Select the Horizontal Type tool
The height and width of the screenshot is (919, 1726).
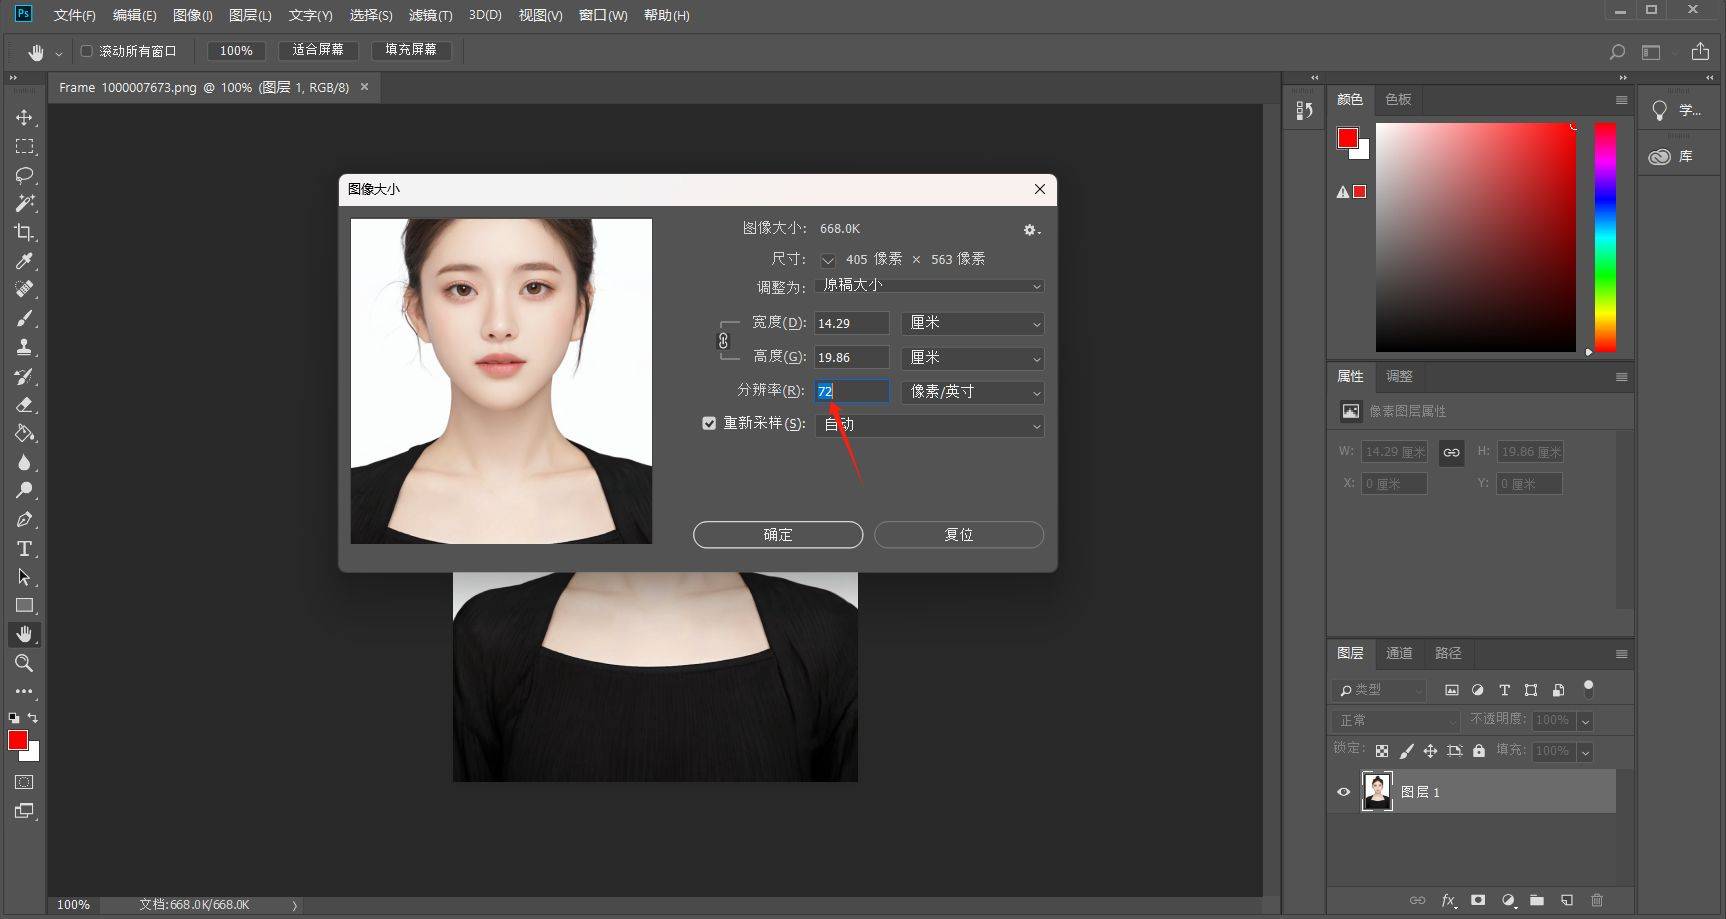tap(24, 548)
